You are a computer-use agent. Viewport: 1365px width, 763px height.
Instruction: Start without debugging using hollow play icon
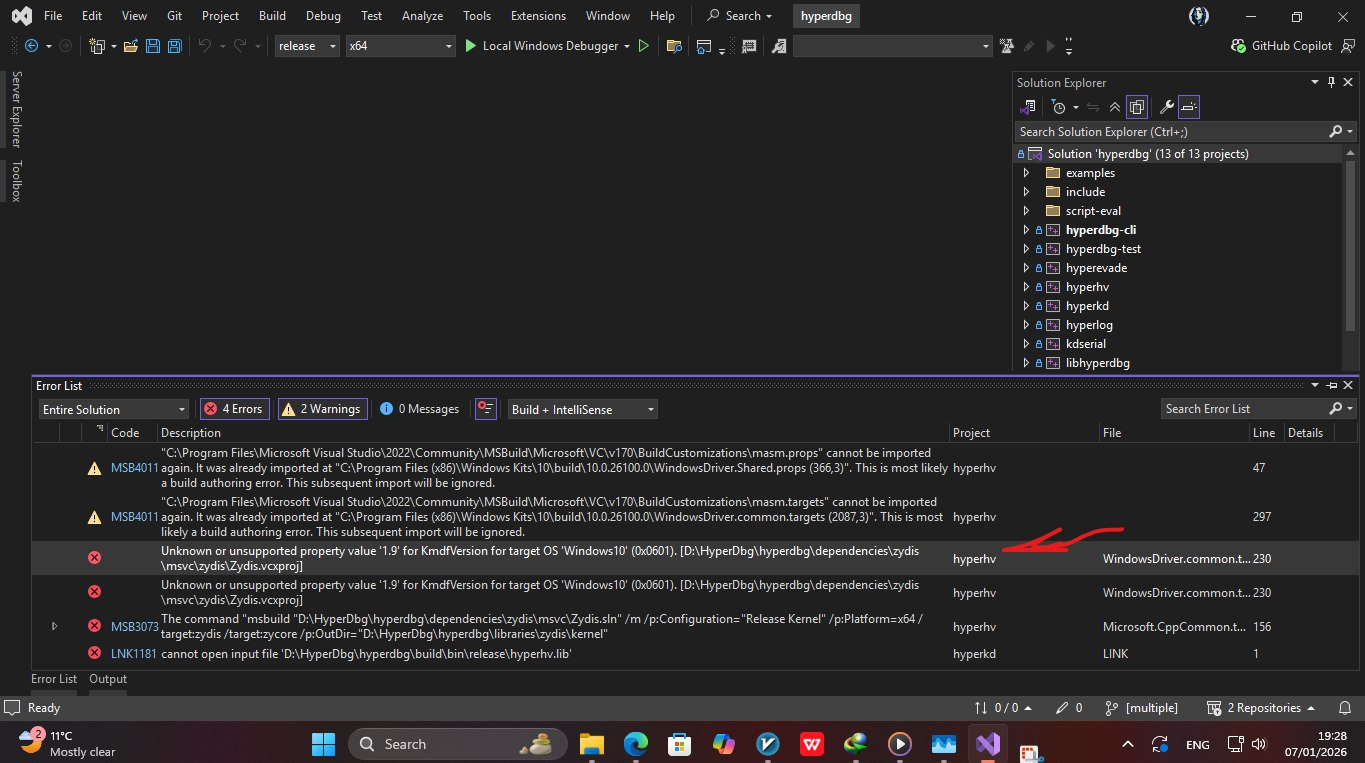(644, 46)
